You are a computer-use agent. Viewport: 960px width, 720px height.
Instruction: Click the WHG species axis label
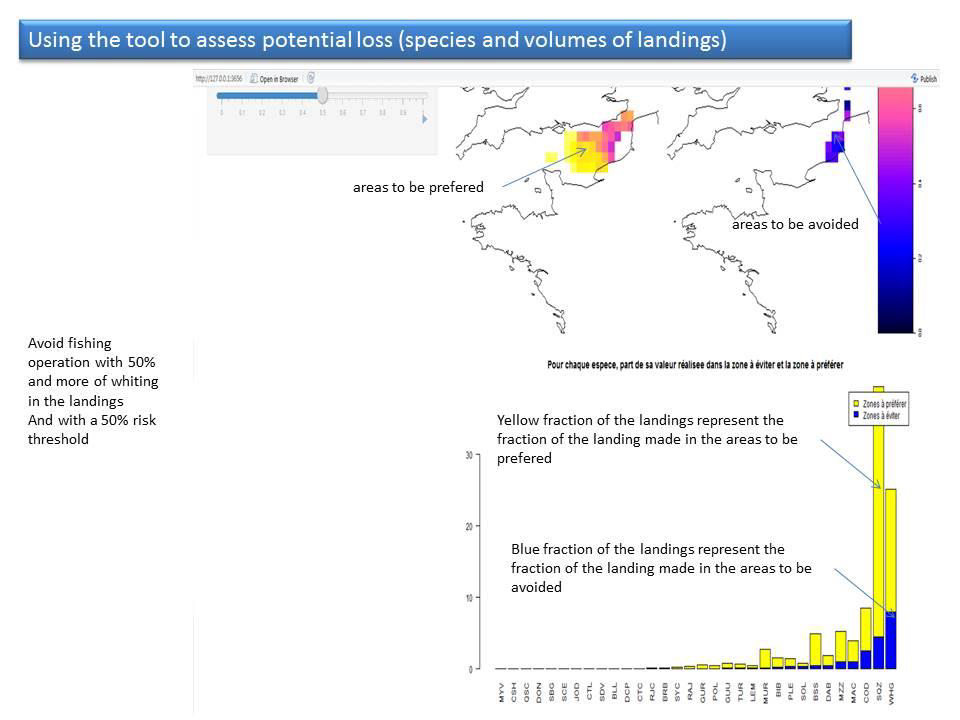tap(891, 692)
